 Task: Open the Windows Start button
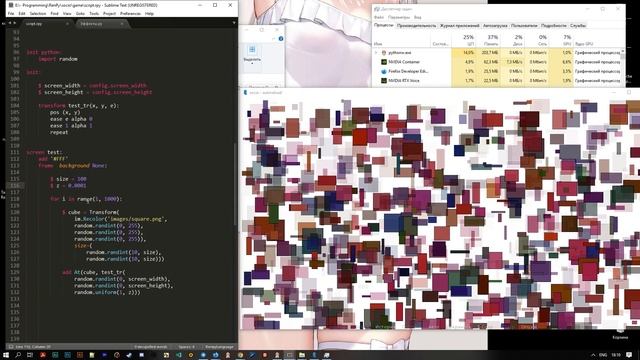click(6, 355)
